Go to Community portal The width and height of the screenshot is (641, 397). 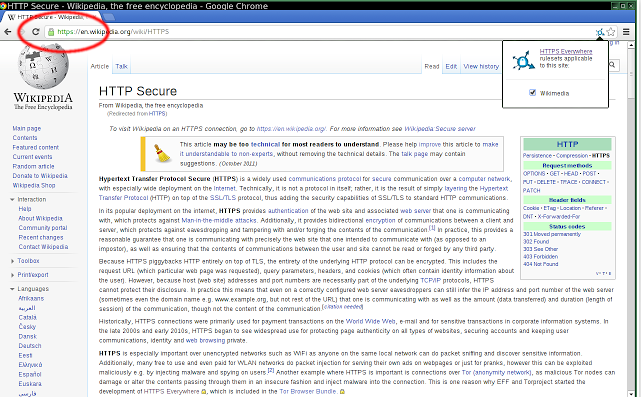coord(43,228)
